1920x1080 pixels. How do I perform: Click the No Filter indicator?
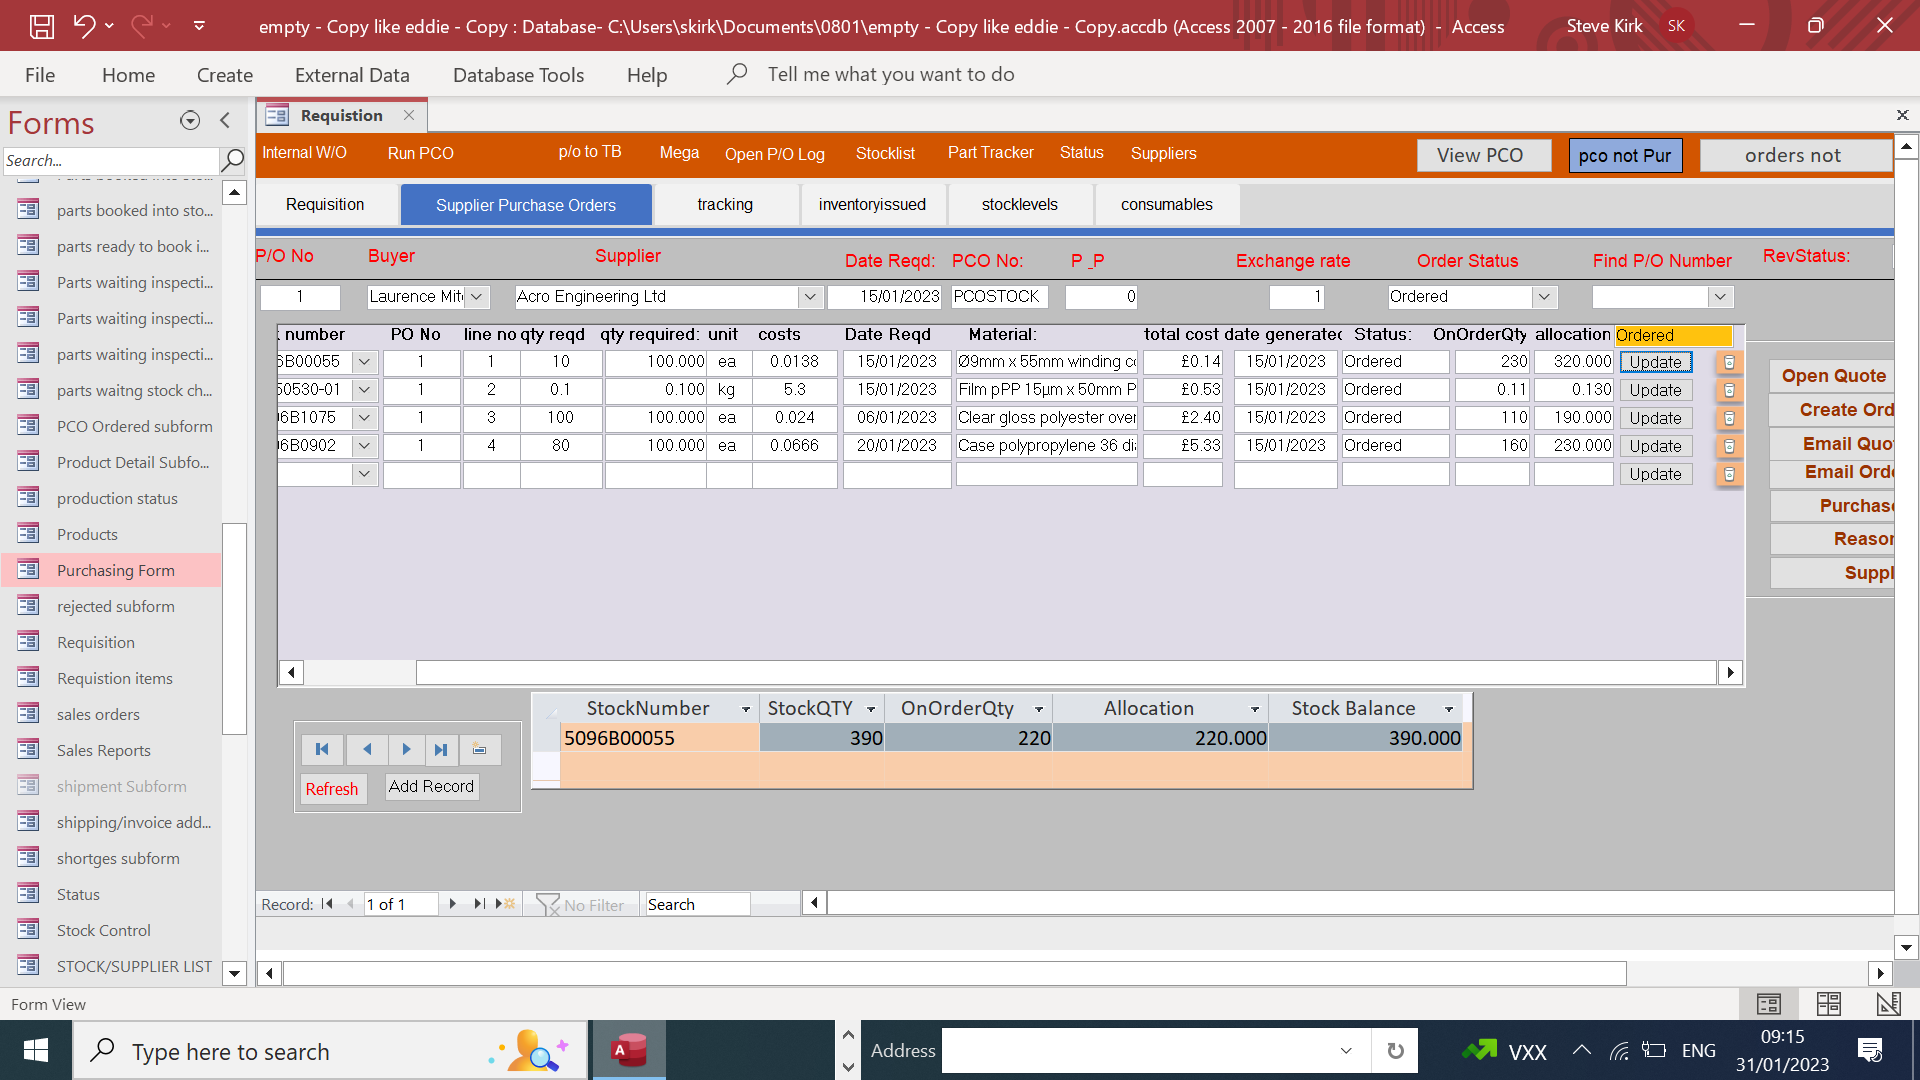pyautogui.click(x=580, y=905)
